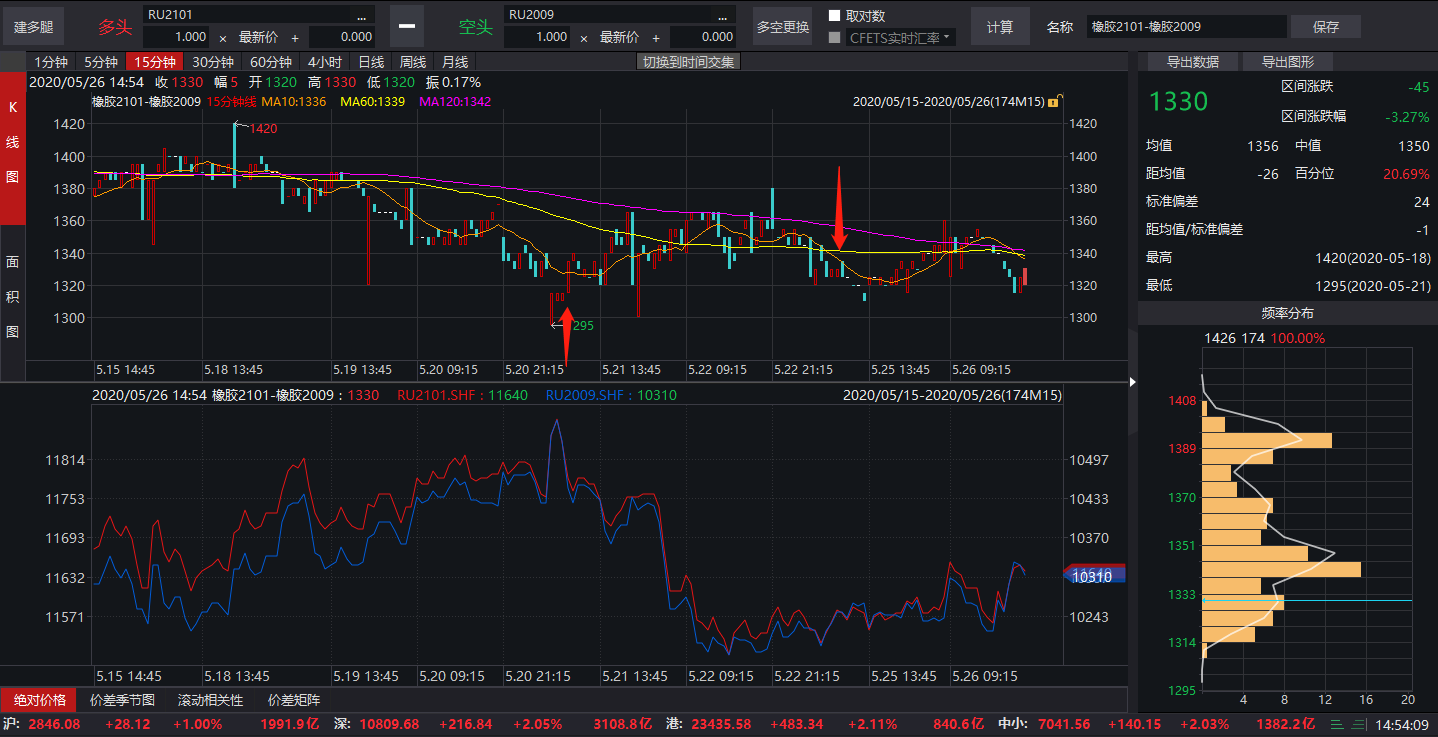This screenshot has height=737, width=1438.
Task: Click the 导出图形 export chart button
Action: (x=1288, y=62)
